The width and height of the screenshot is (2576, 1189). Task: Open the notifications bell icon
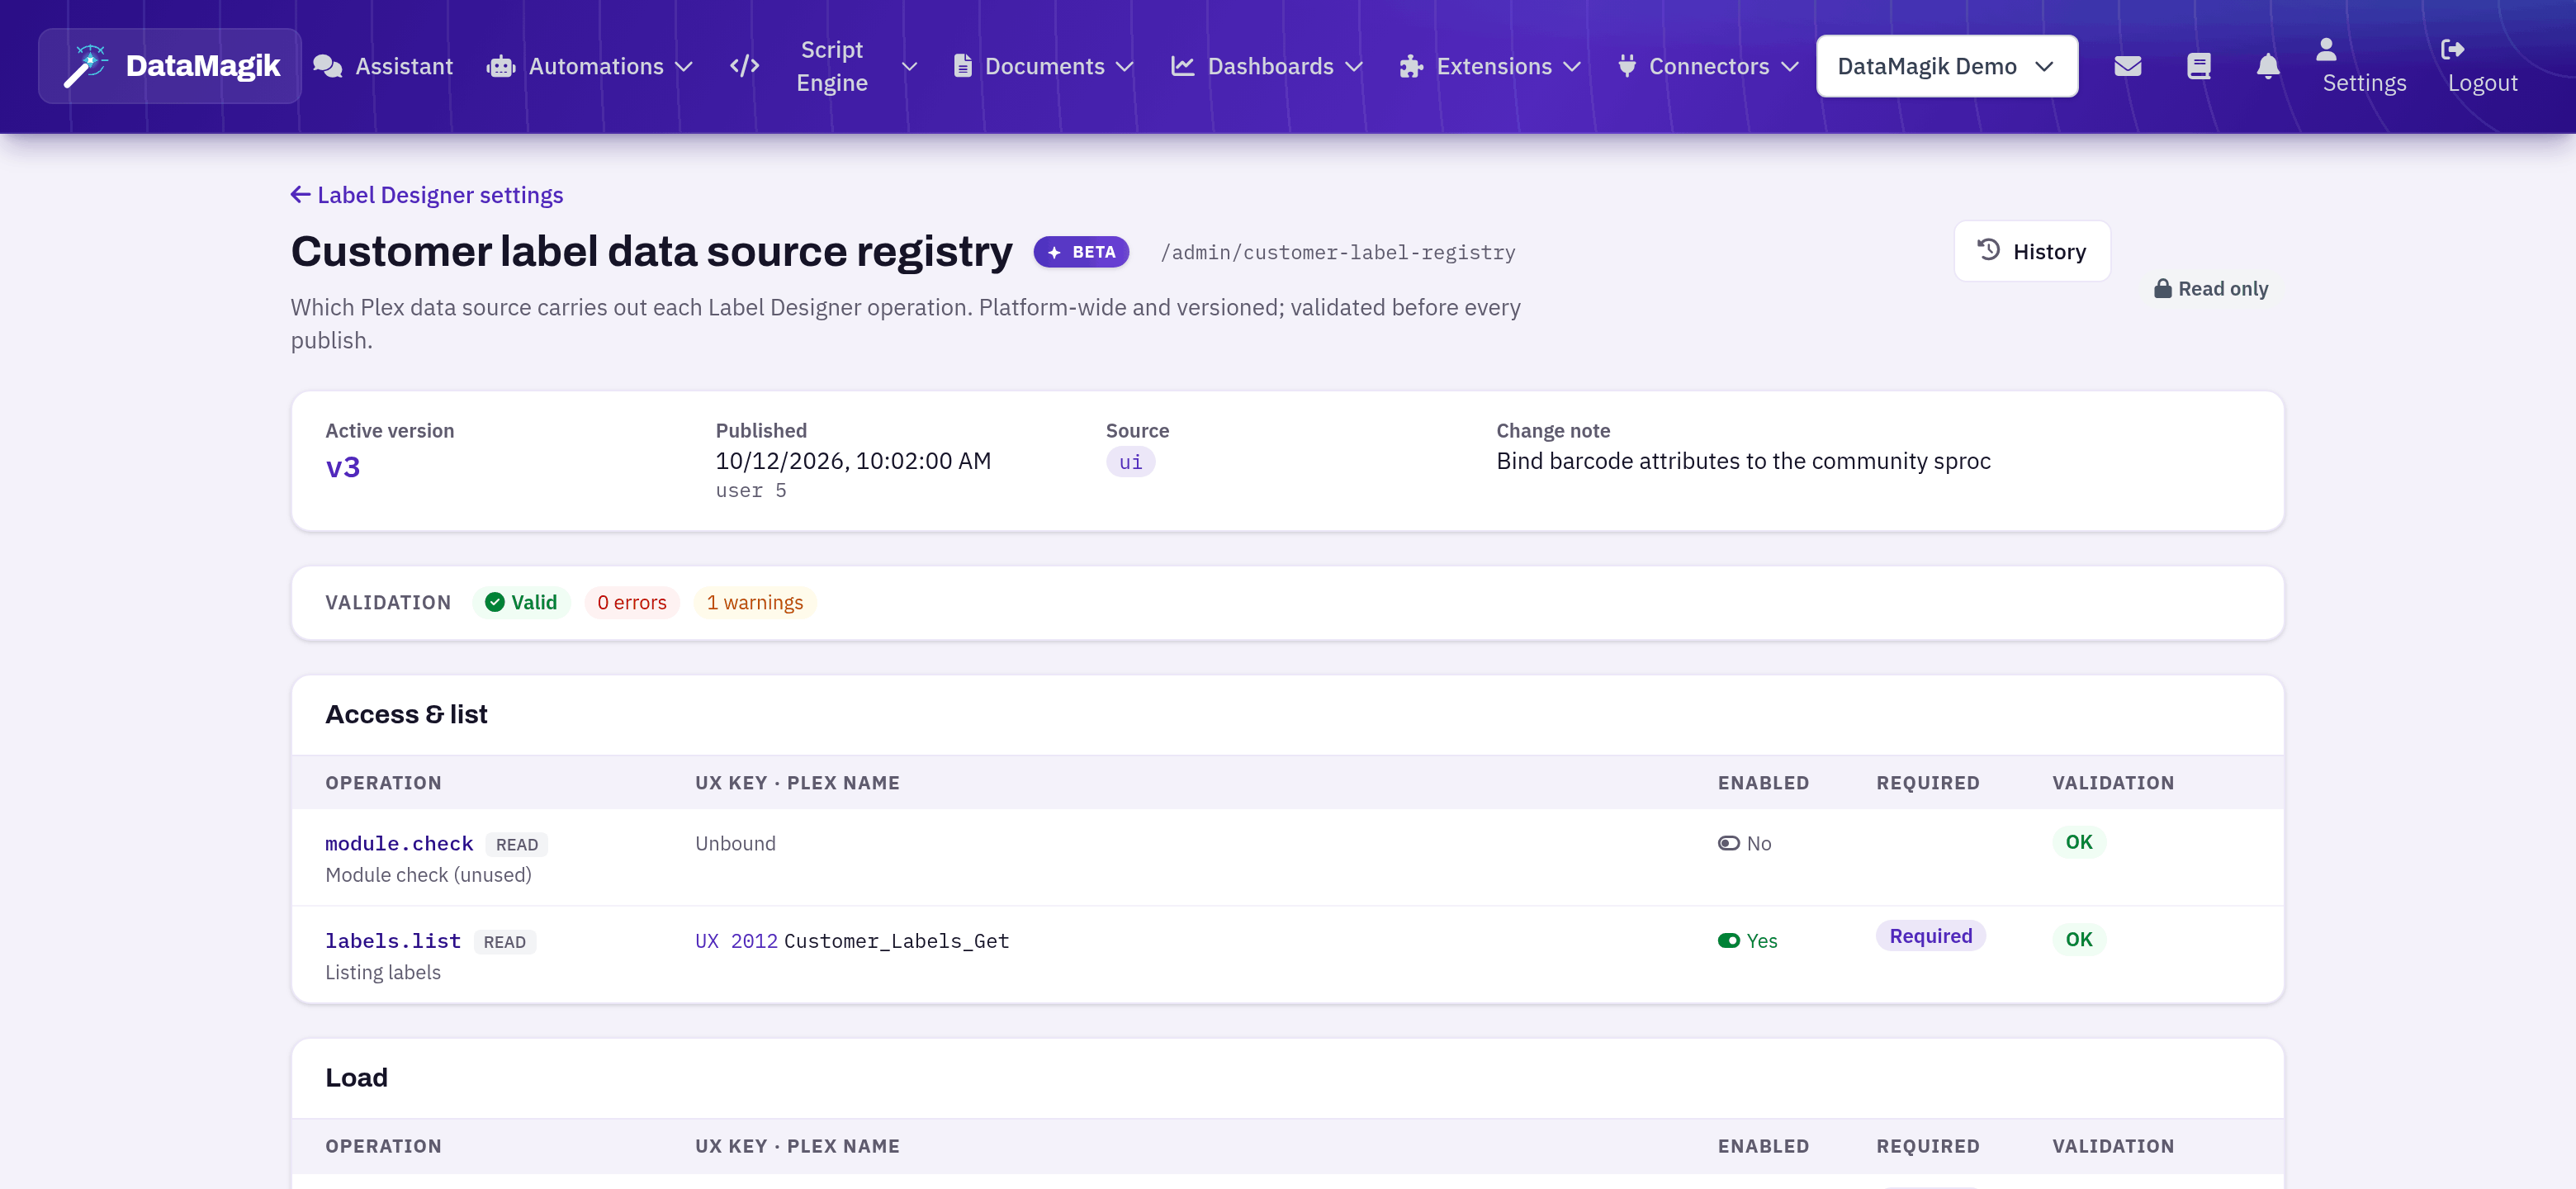[x=2268, y=66]
